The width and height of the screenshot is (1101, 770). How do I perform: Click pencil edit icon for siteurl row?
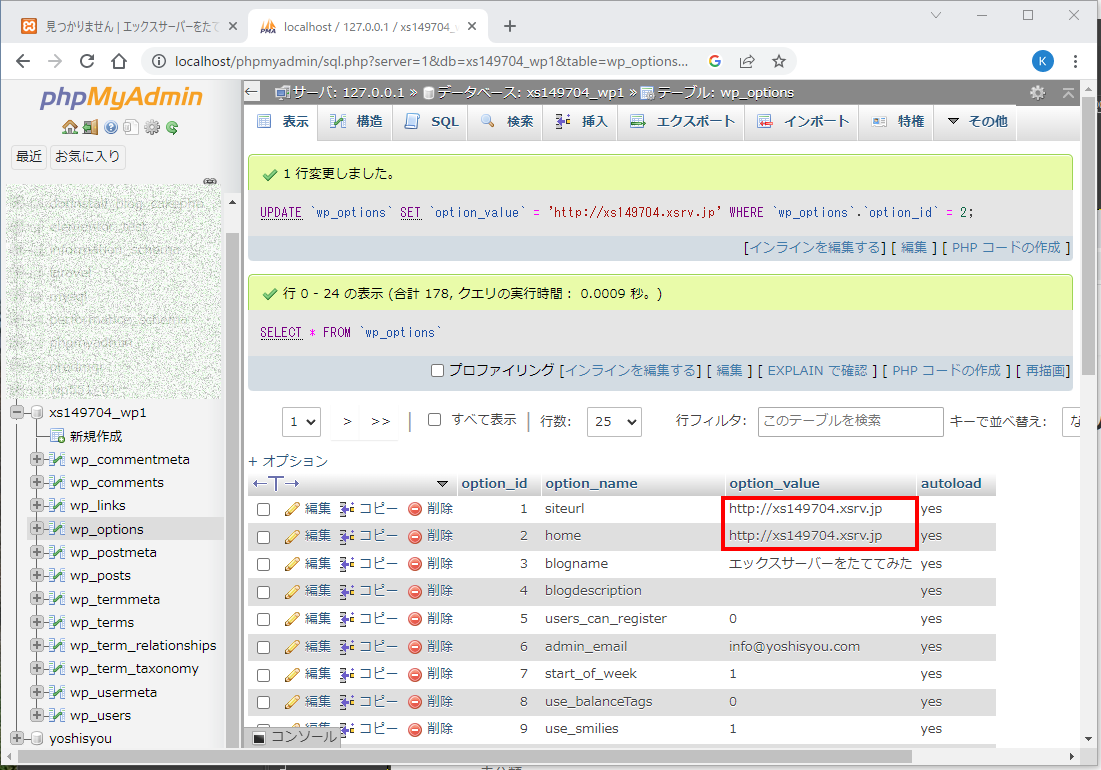tap(293, 509)
